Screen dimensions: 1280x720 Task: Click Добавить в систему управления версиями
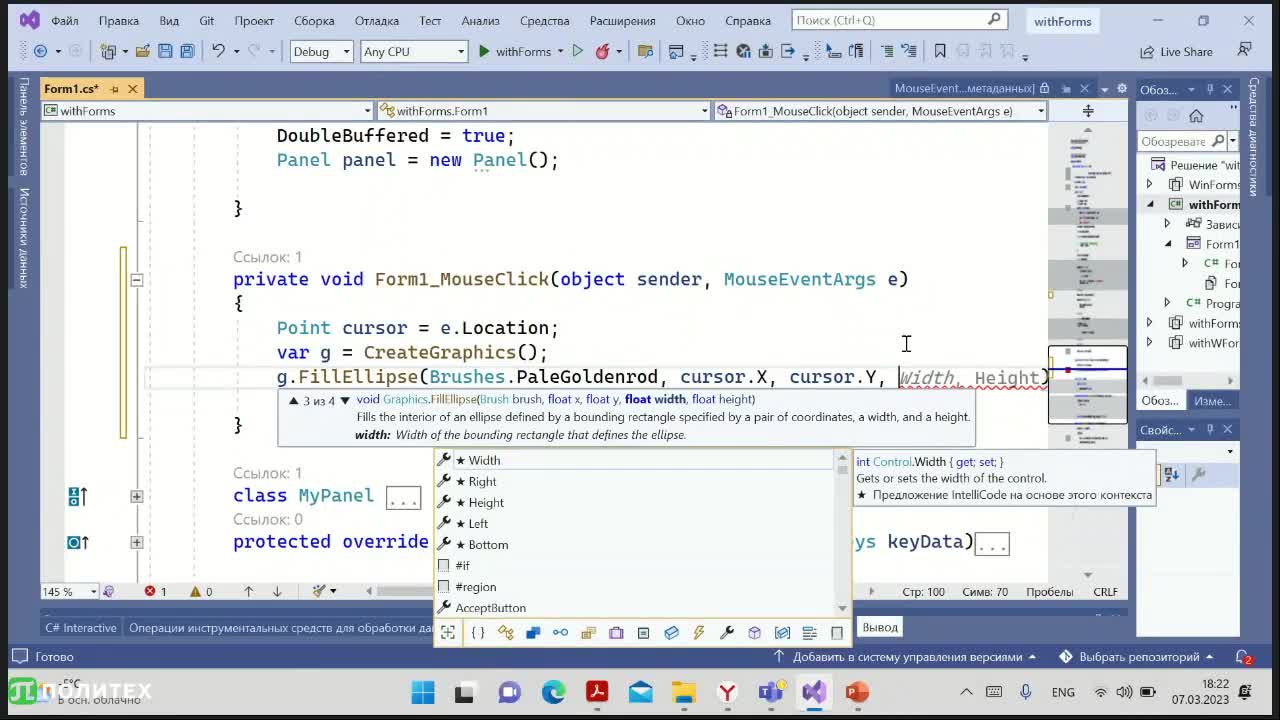coord(907,657)
